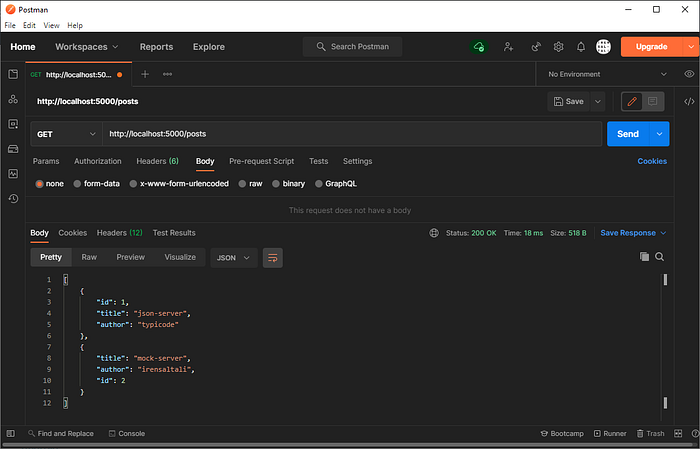Screen dimensions: 700x449
Task: Open the No Environment selector
Action: pos(607,74)
